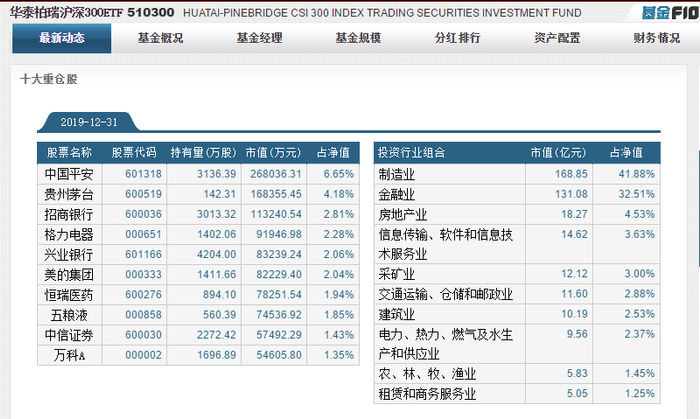The height and width of the screenshot is (419, 700).
Task: Switch to the 基金概况 tab
Action: [x=161, y=38]
